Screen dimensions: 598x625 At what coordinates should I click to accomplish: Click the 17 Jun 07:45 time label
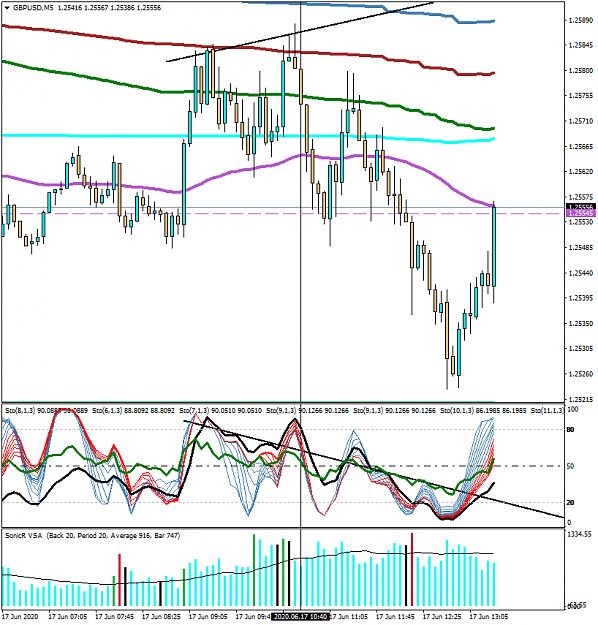coord(114,617)
